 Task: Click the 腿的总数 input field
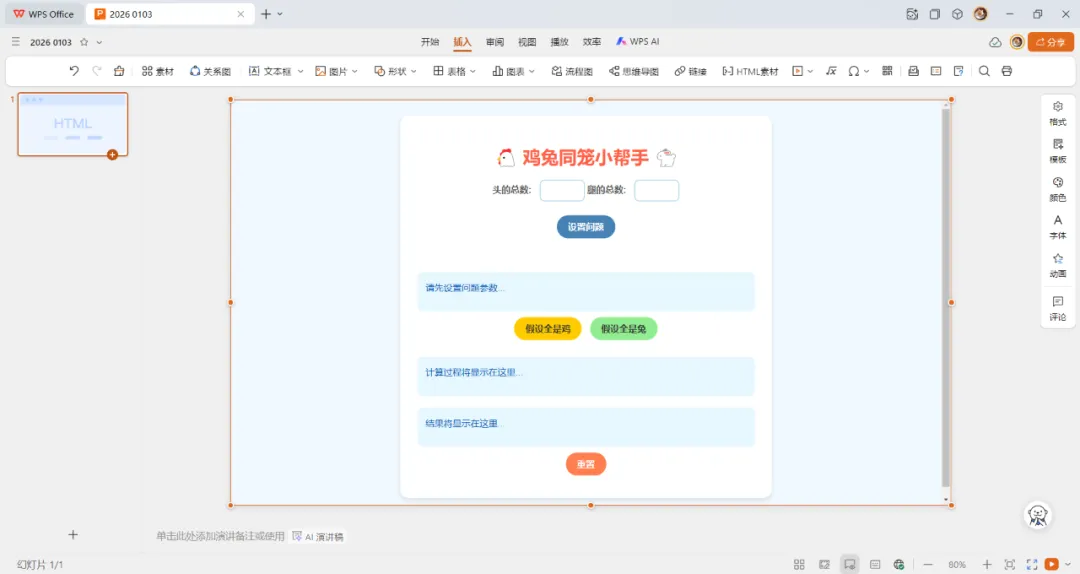coord(656,190)
